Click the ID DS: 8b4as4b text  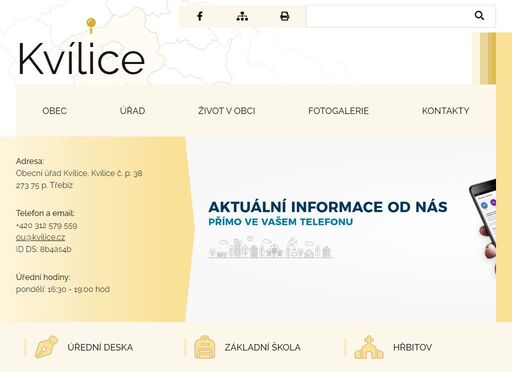pyautogui.click(x=44, y=249)
